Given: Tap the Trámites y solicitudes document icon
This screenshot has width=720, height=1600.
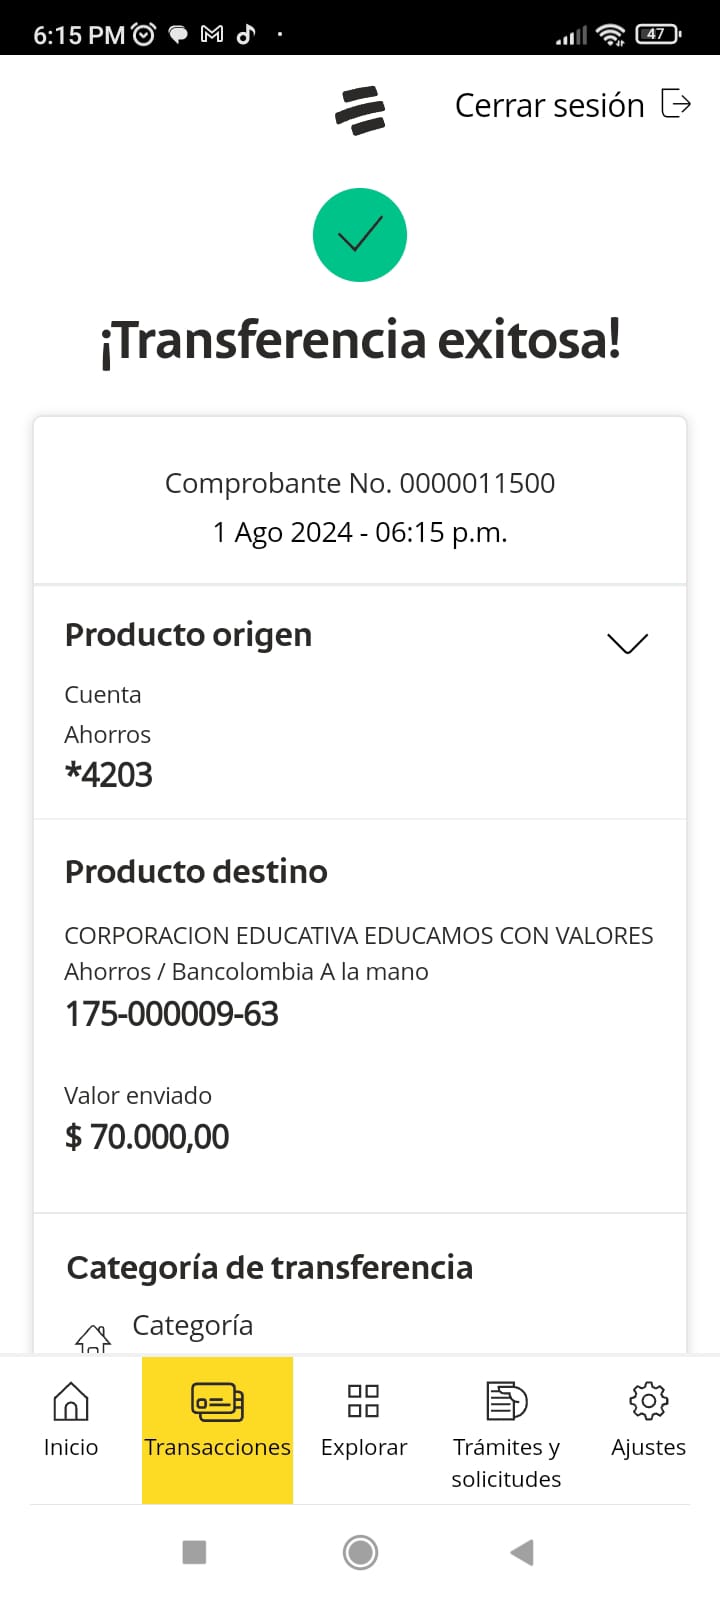Looking at the screenshot, I should point(506,1401).
